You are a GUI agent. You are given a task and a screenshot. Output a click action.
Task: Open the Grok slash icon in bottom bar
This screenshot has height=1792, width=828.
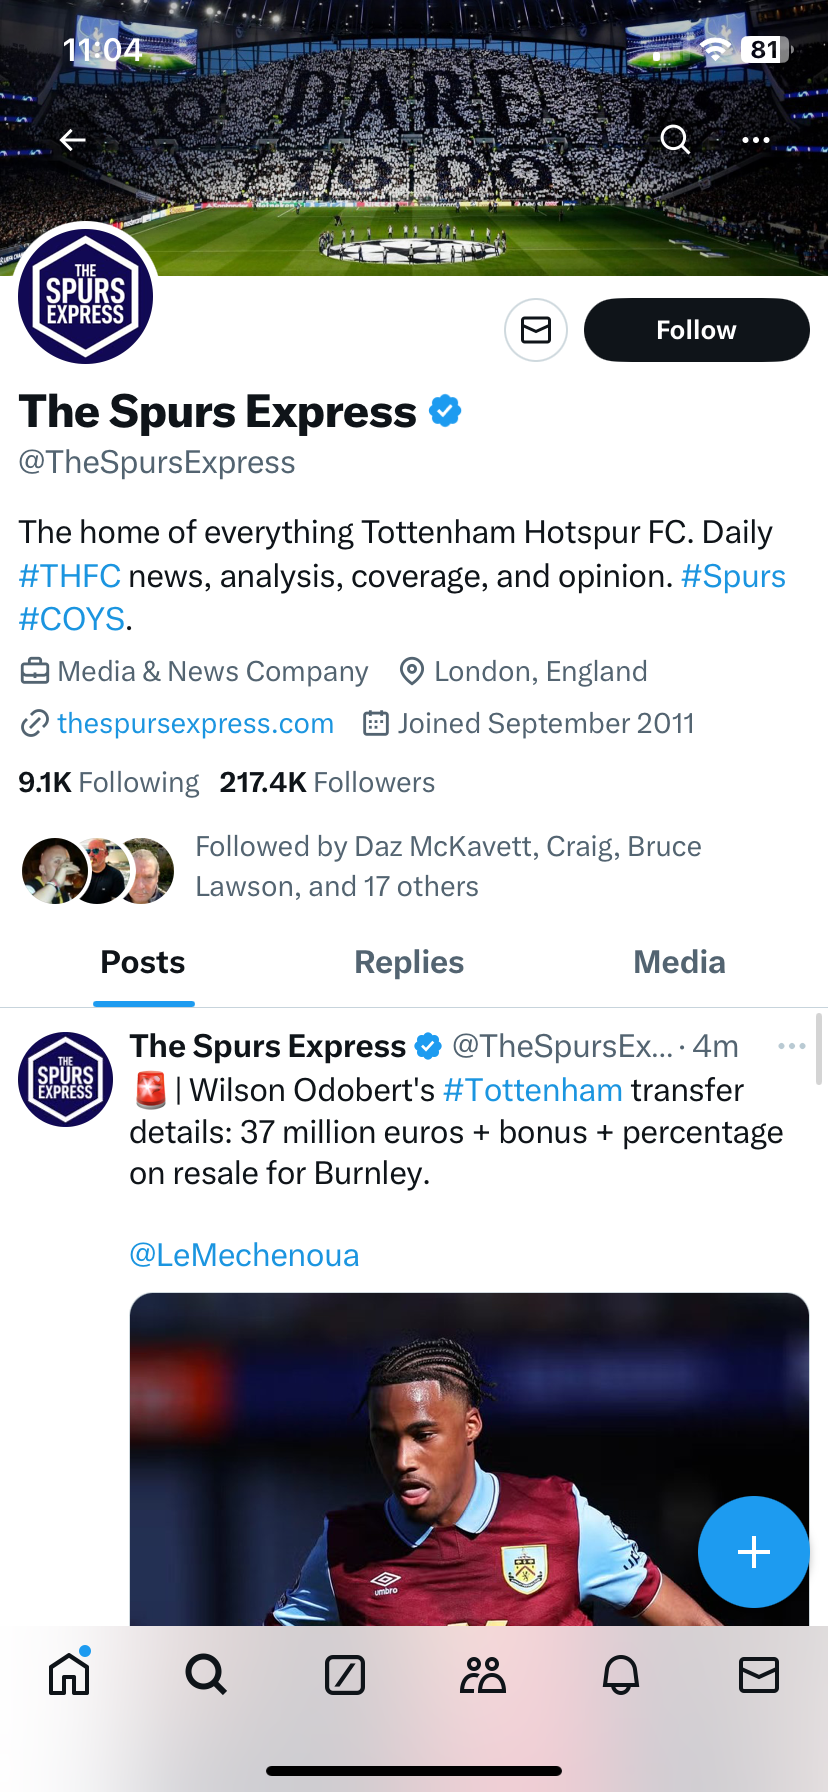pos(345,1674)
